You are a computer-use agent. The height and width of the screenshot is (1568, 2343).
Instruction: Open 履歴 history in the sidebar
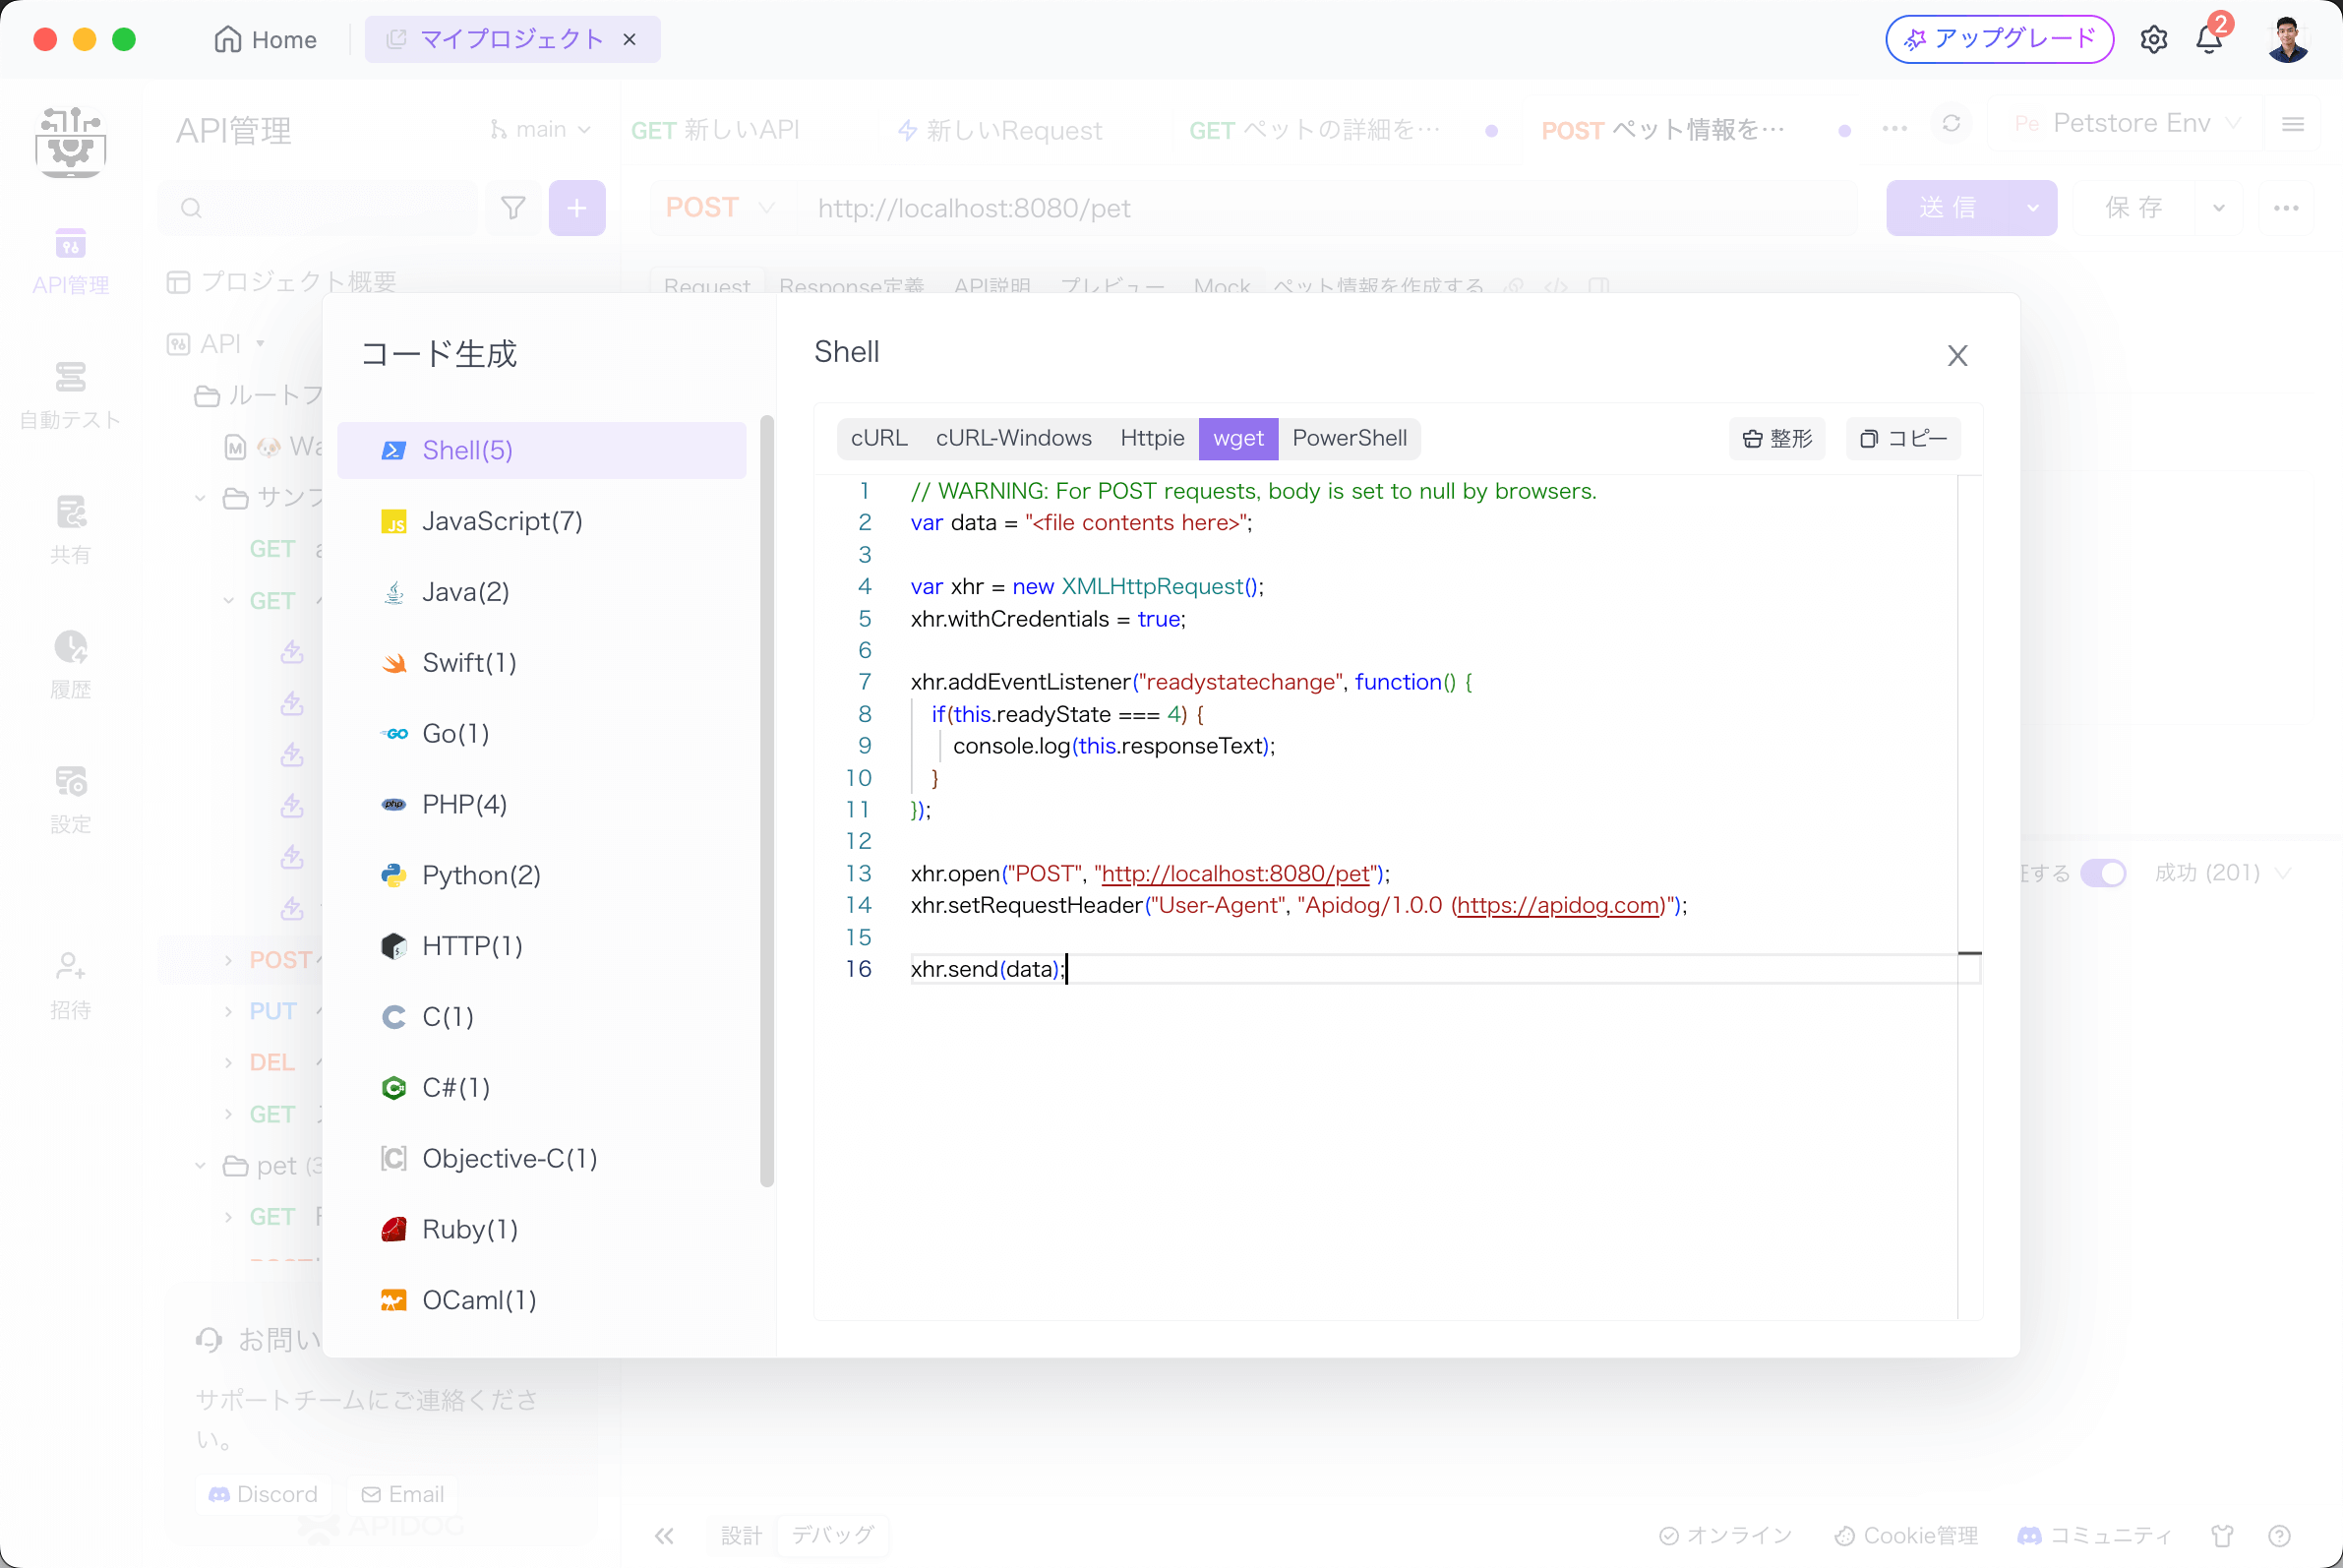coord(70,666)
